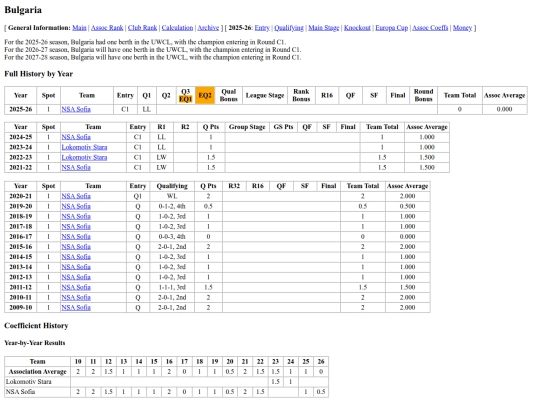Image resolution: width=540 pixels, height=405 pixels.
Task: Select the Association Average row label
Action: 38,372
